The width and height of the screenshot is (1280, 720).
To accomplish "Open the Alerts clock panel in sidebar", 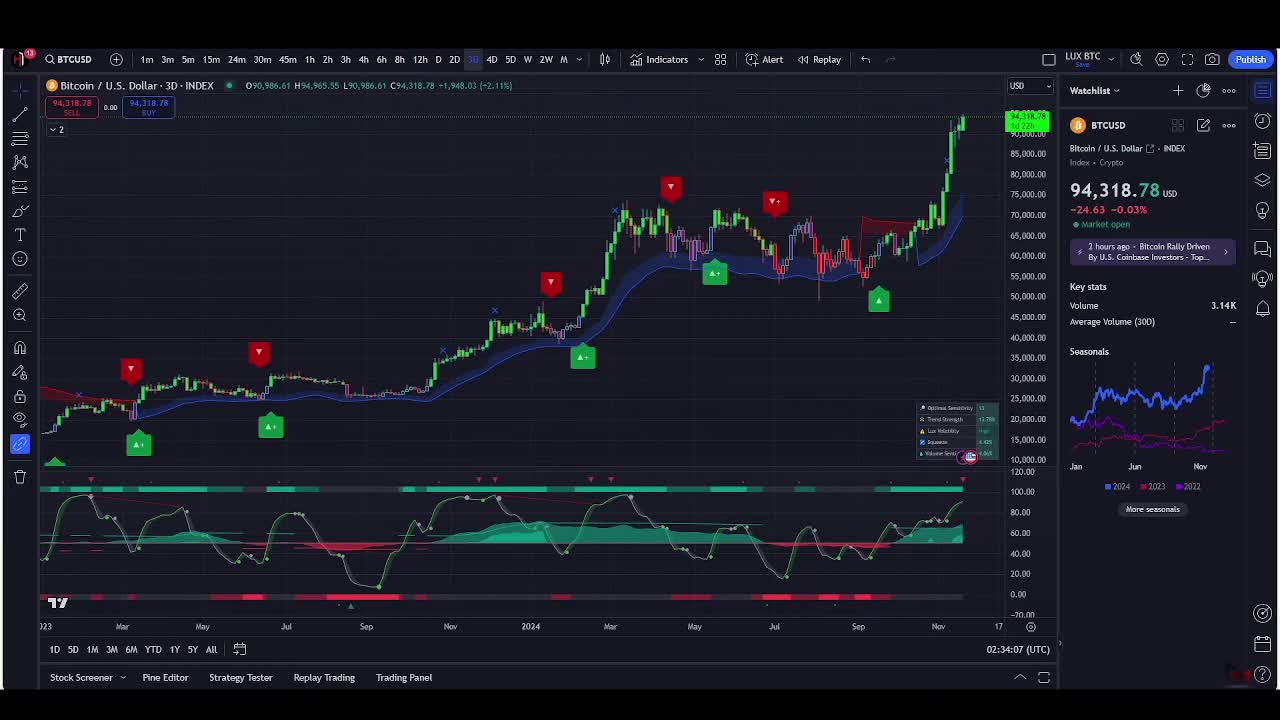I will click(x=1263, y=122).
